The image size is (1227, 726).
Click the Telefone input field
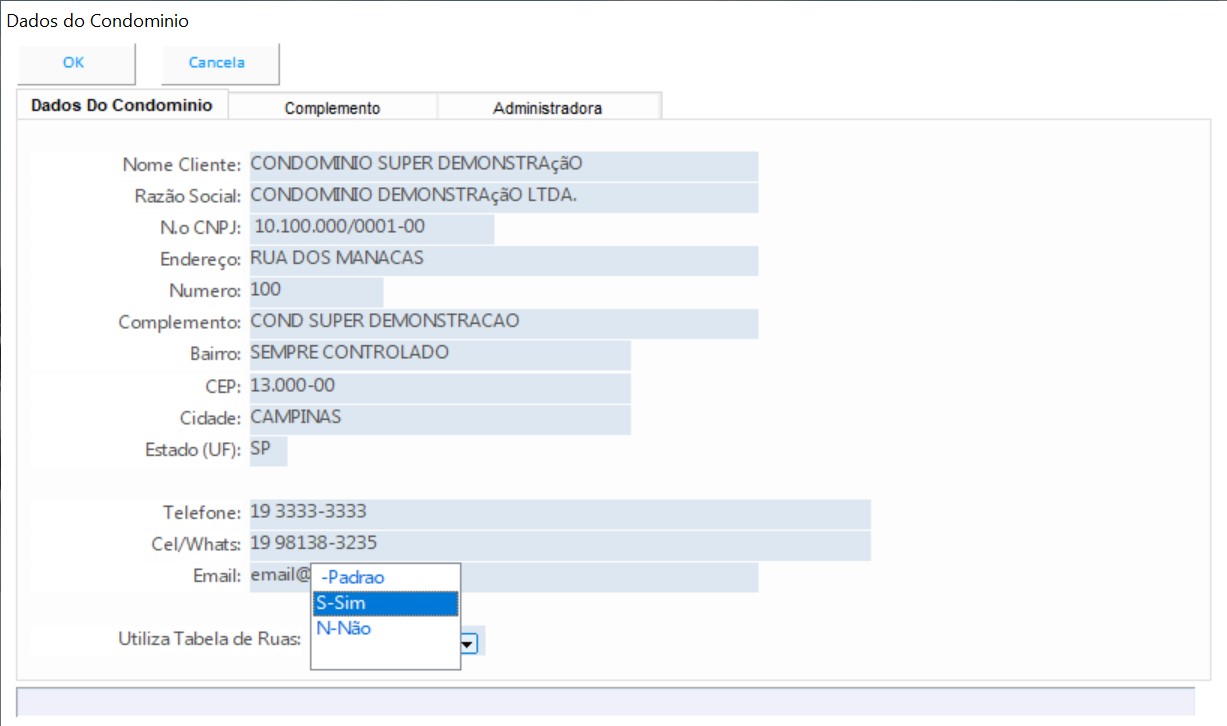point(559,514)
